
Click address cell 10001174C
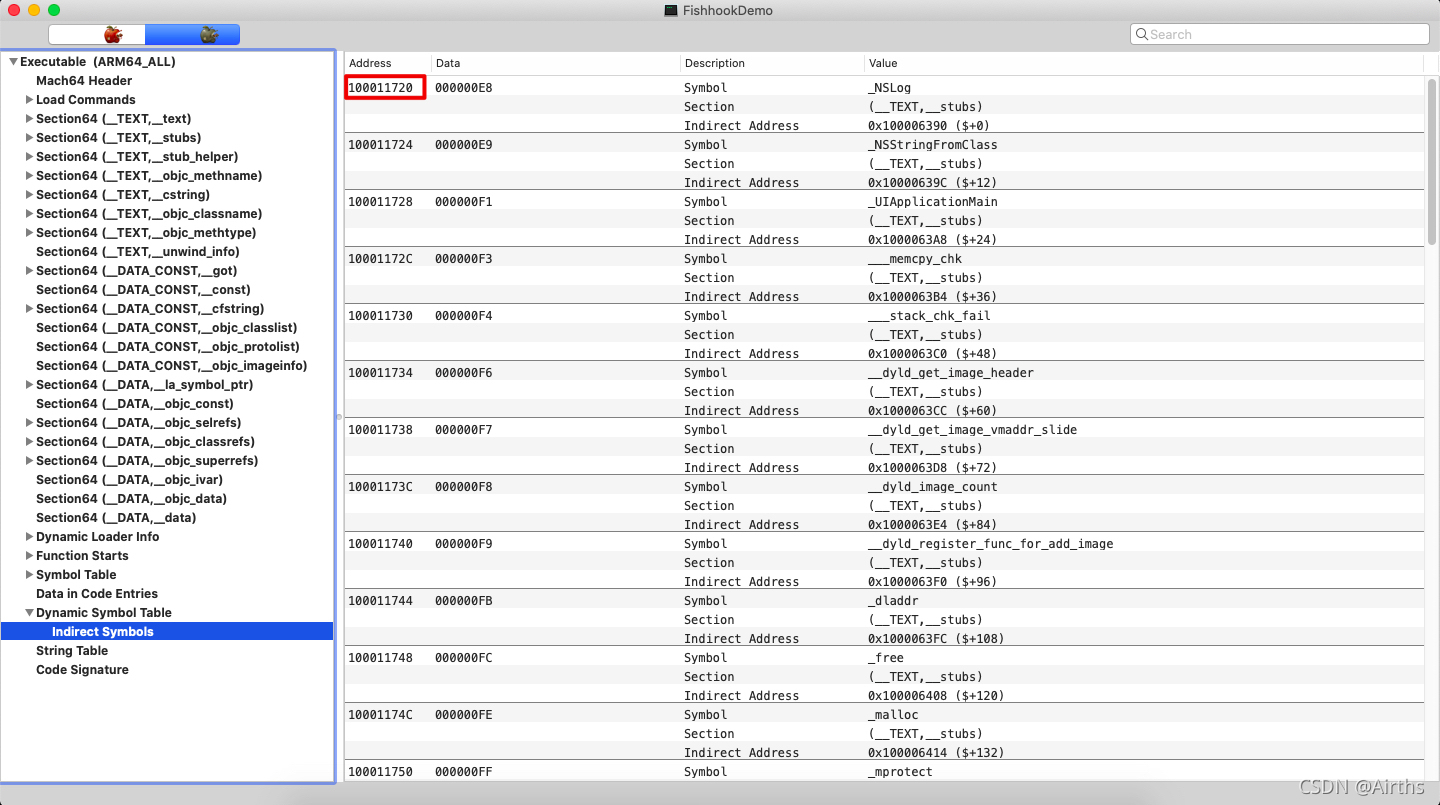click(380, 715)
